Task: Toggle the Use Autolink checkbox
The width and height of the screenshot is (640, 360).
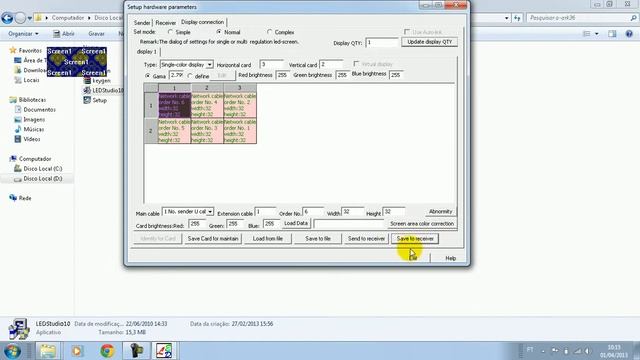Action: click(407, 32)
